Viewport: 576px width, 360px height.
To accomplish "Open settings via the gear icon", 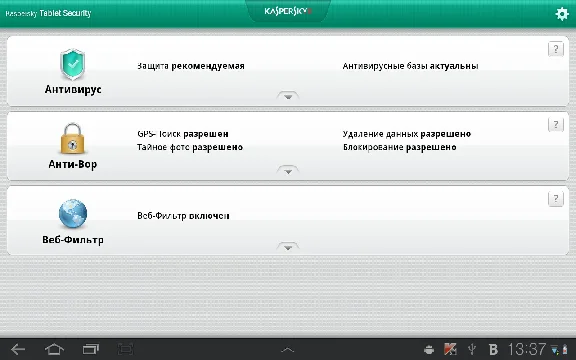I will click(562, 14).
